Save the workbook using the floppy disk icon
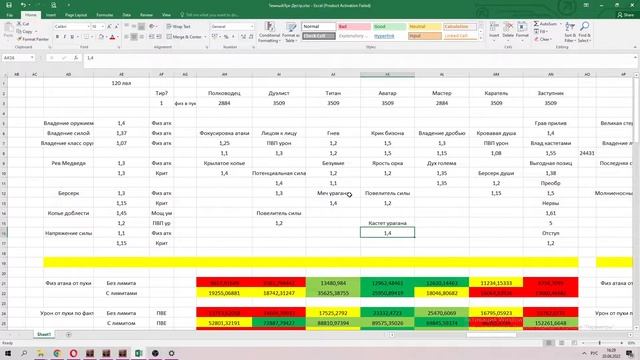Screen dimensions: 640x360 coord(9,5)
